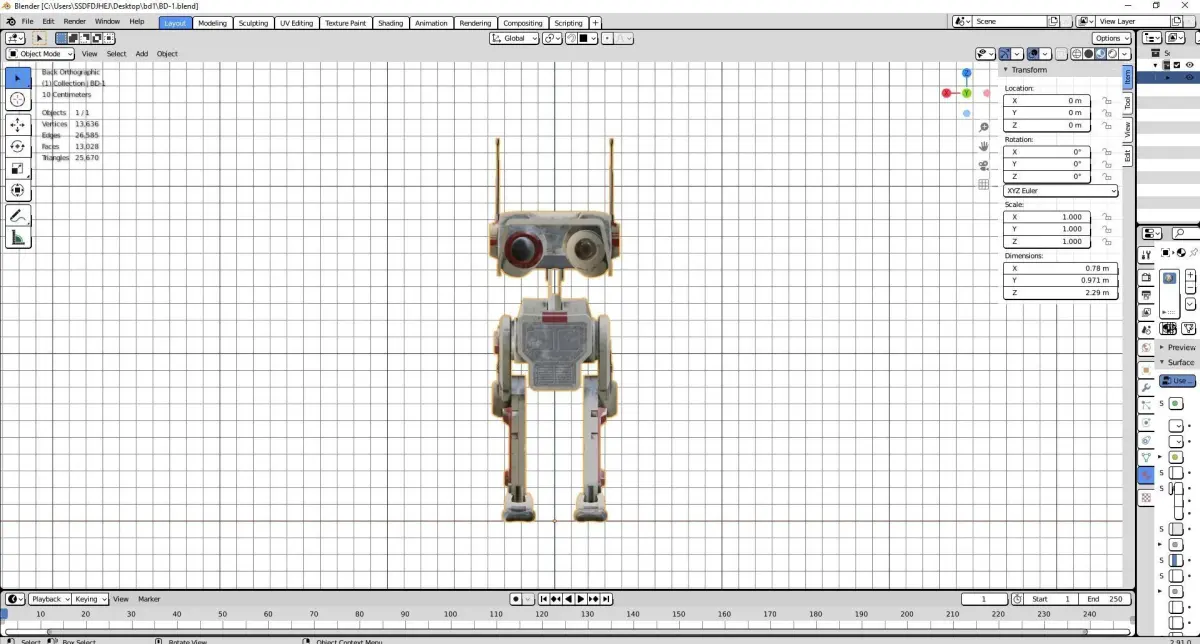
Task: Open the Options dropdown
Action: pyautogui.click(x=1111, y=38)
